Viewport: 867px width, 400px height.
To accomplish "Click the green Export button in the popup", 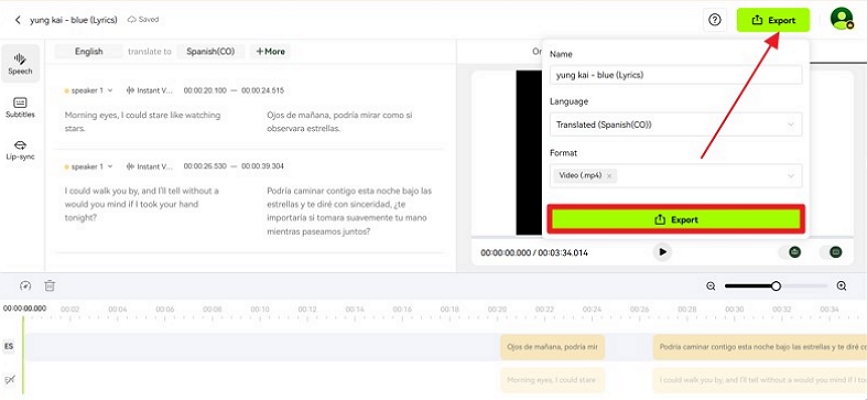I will click(x=675, y=219).
